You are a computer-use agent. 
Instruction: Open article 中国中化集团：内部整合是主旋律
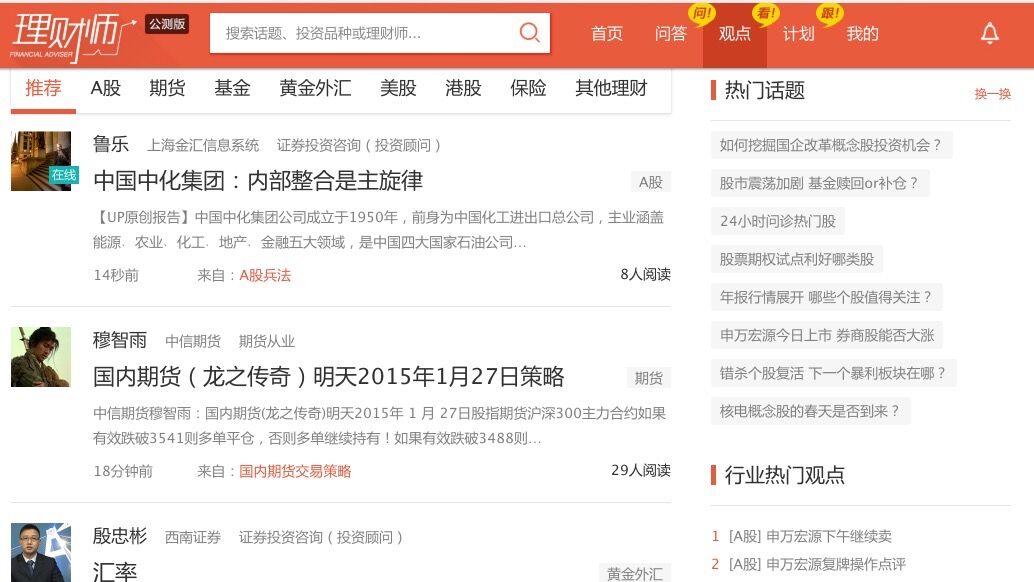point(258,181)
